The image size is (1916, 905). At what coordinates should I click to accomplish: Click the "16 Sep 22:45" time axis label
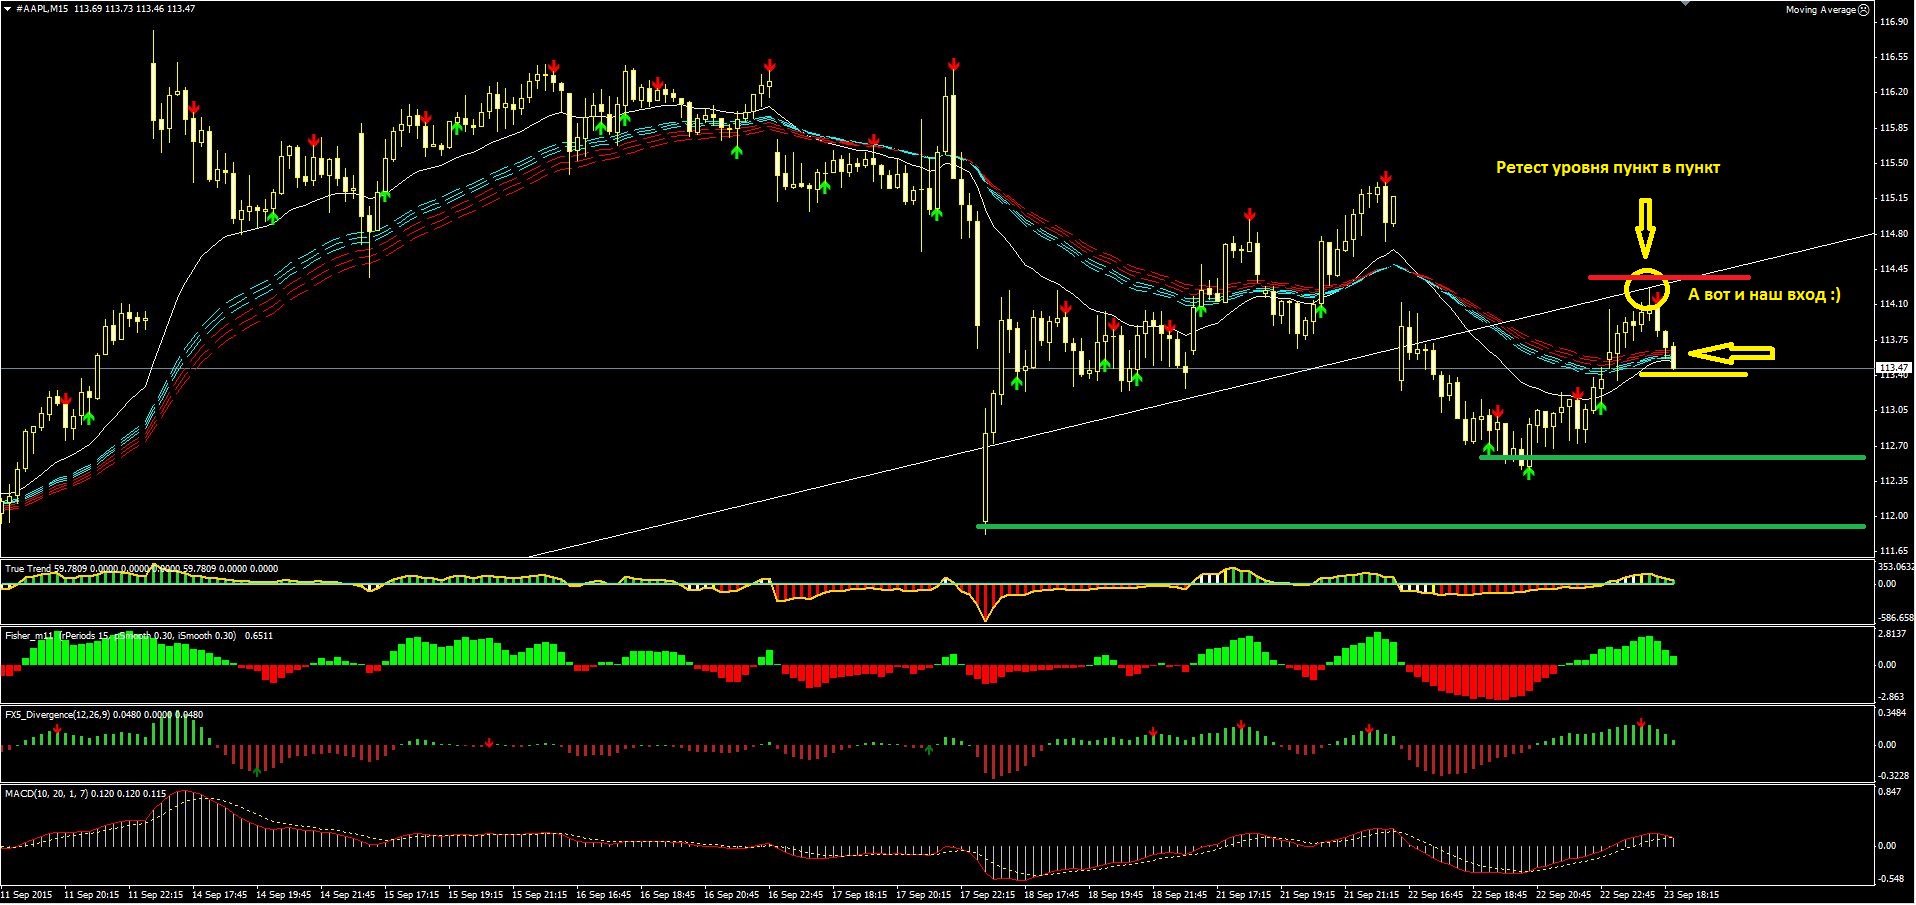coord(796,894)
